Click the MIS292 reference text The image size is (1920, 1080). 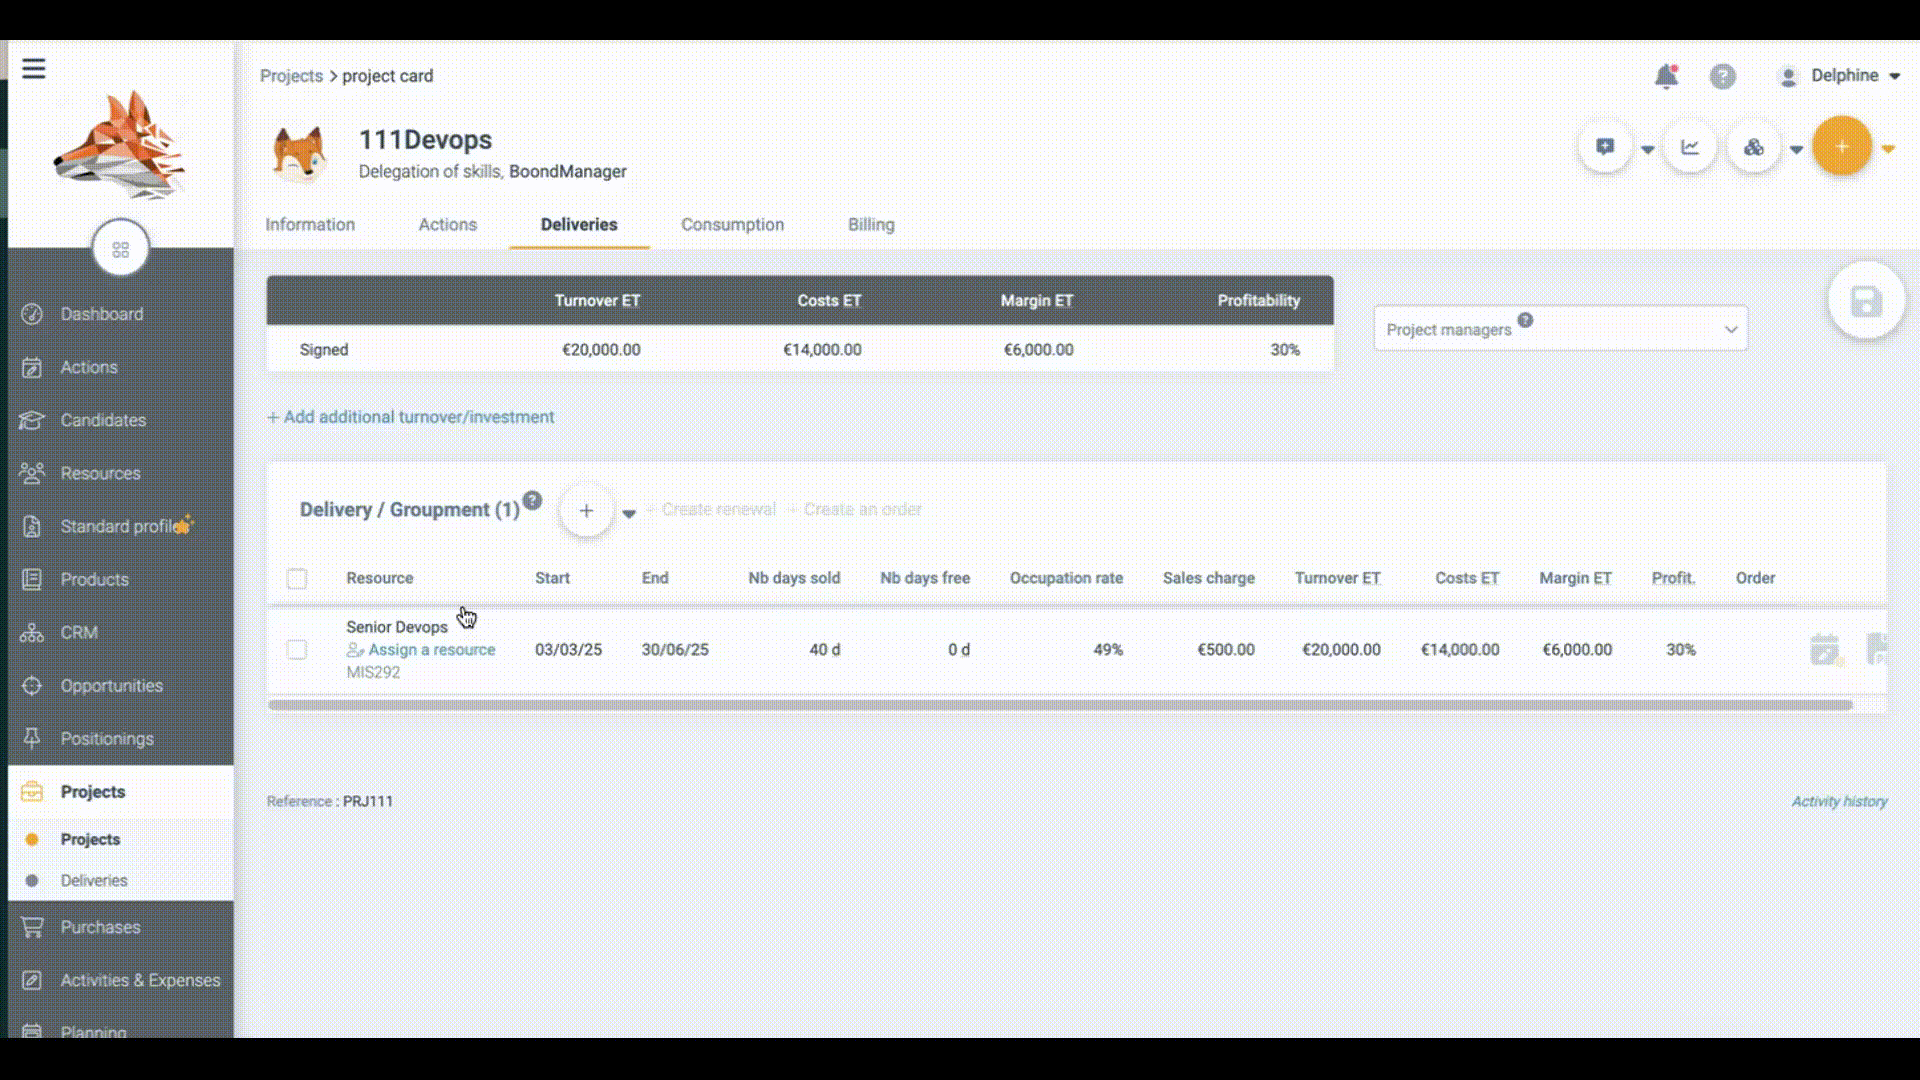[x=373, y=673]
